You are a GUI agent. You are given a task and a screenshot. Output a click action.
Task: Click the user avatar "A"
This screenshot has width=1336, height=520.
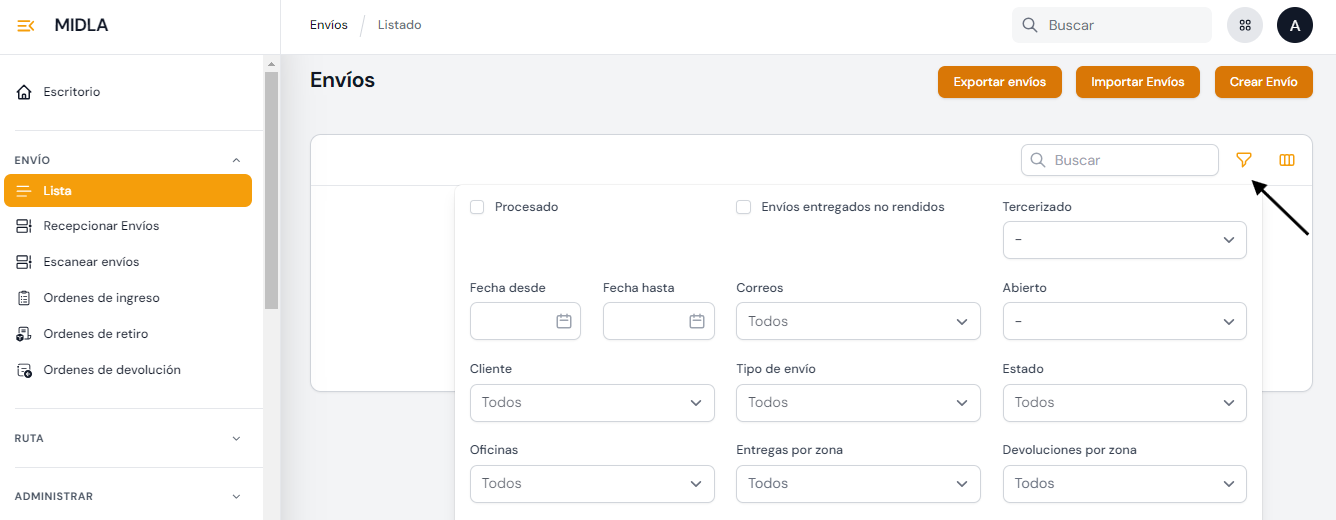tap(1295, 26)
